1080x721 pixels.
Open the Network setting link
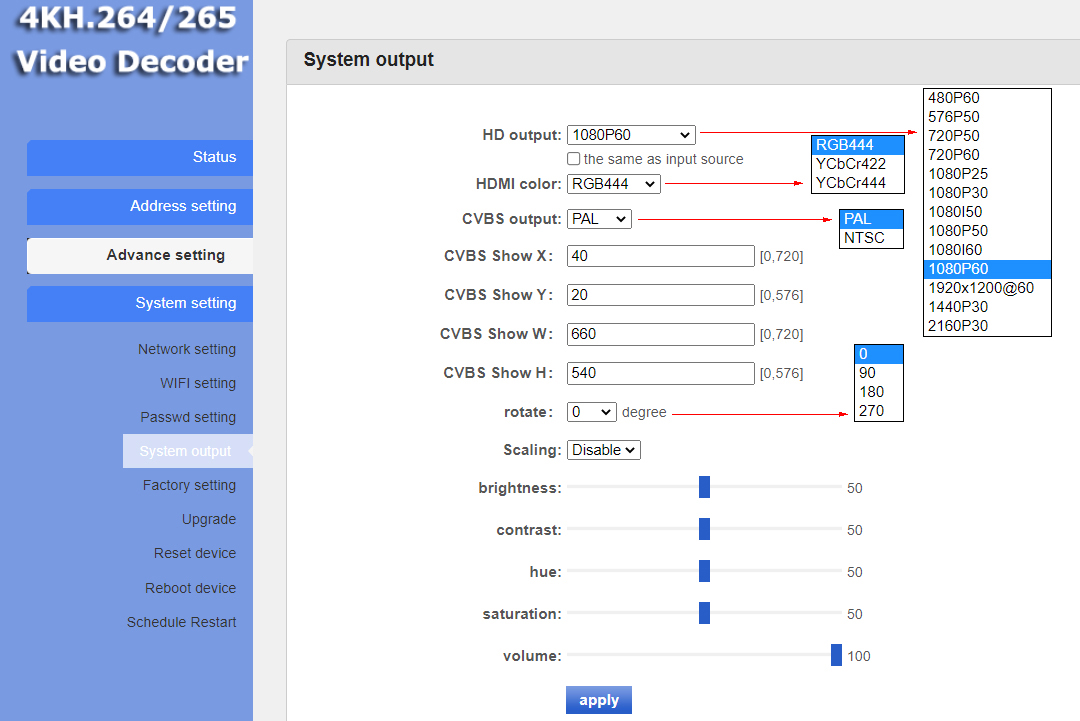click(x=187, y=349)
